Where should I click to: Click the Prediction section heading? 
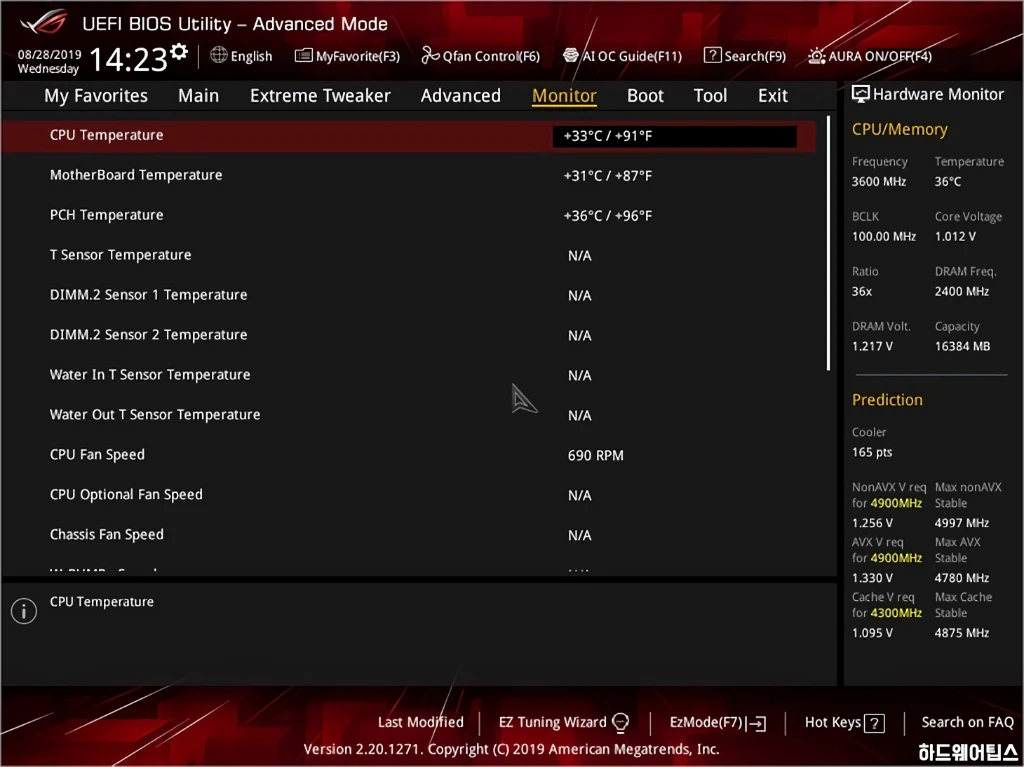click(887, 400)
